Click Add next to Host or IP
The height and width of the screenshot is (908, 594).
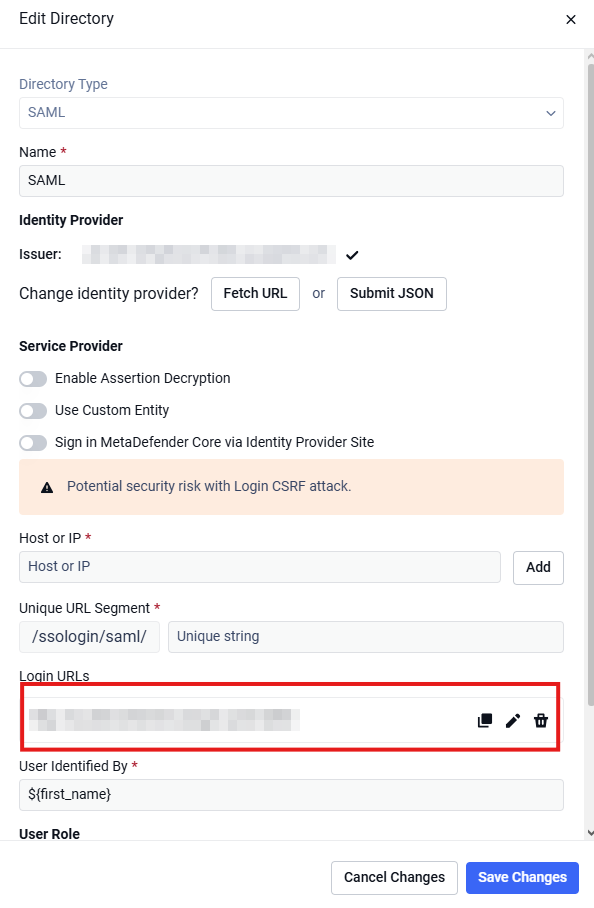tap(538, 568)
